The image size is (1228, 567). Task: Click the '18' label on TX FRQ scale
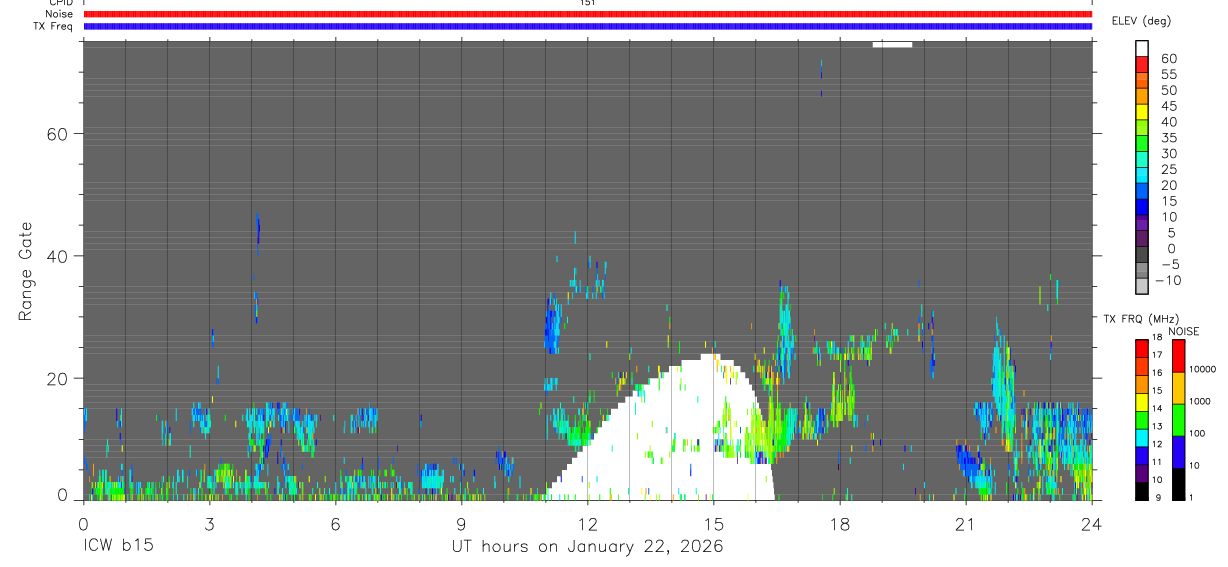point(1157,337)
